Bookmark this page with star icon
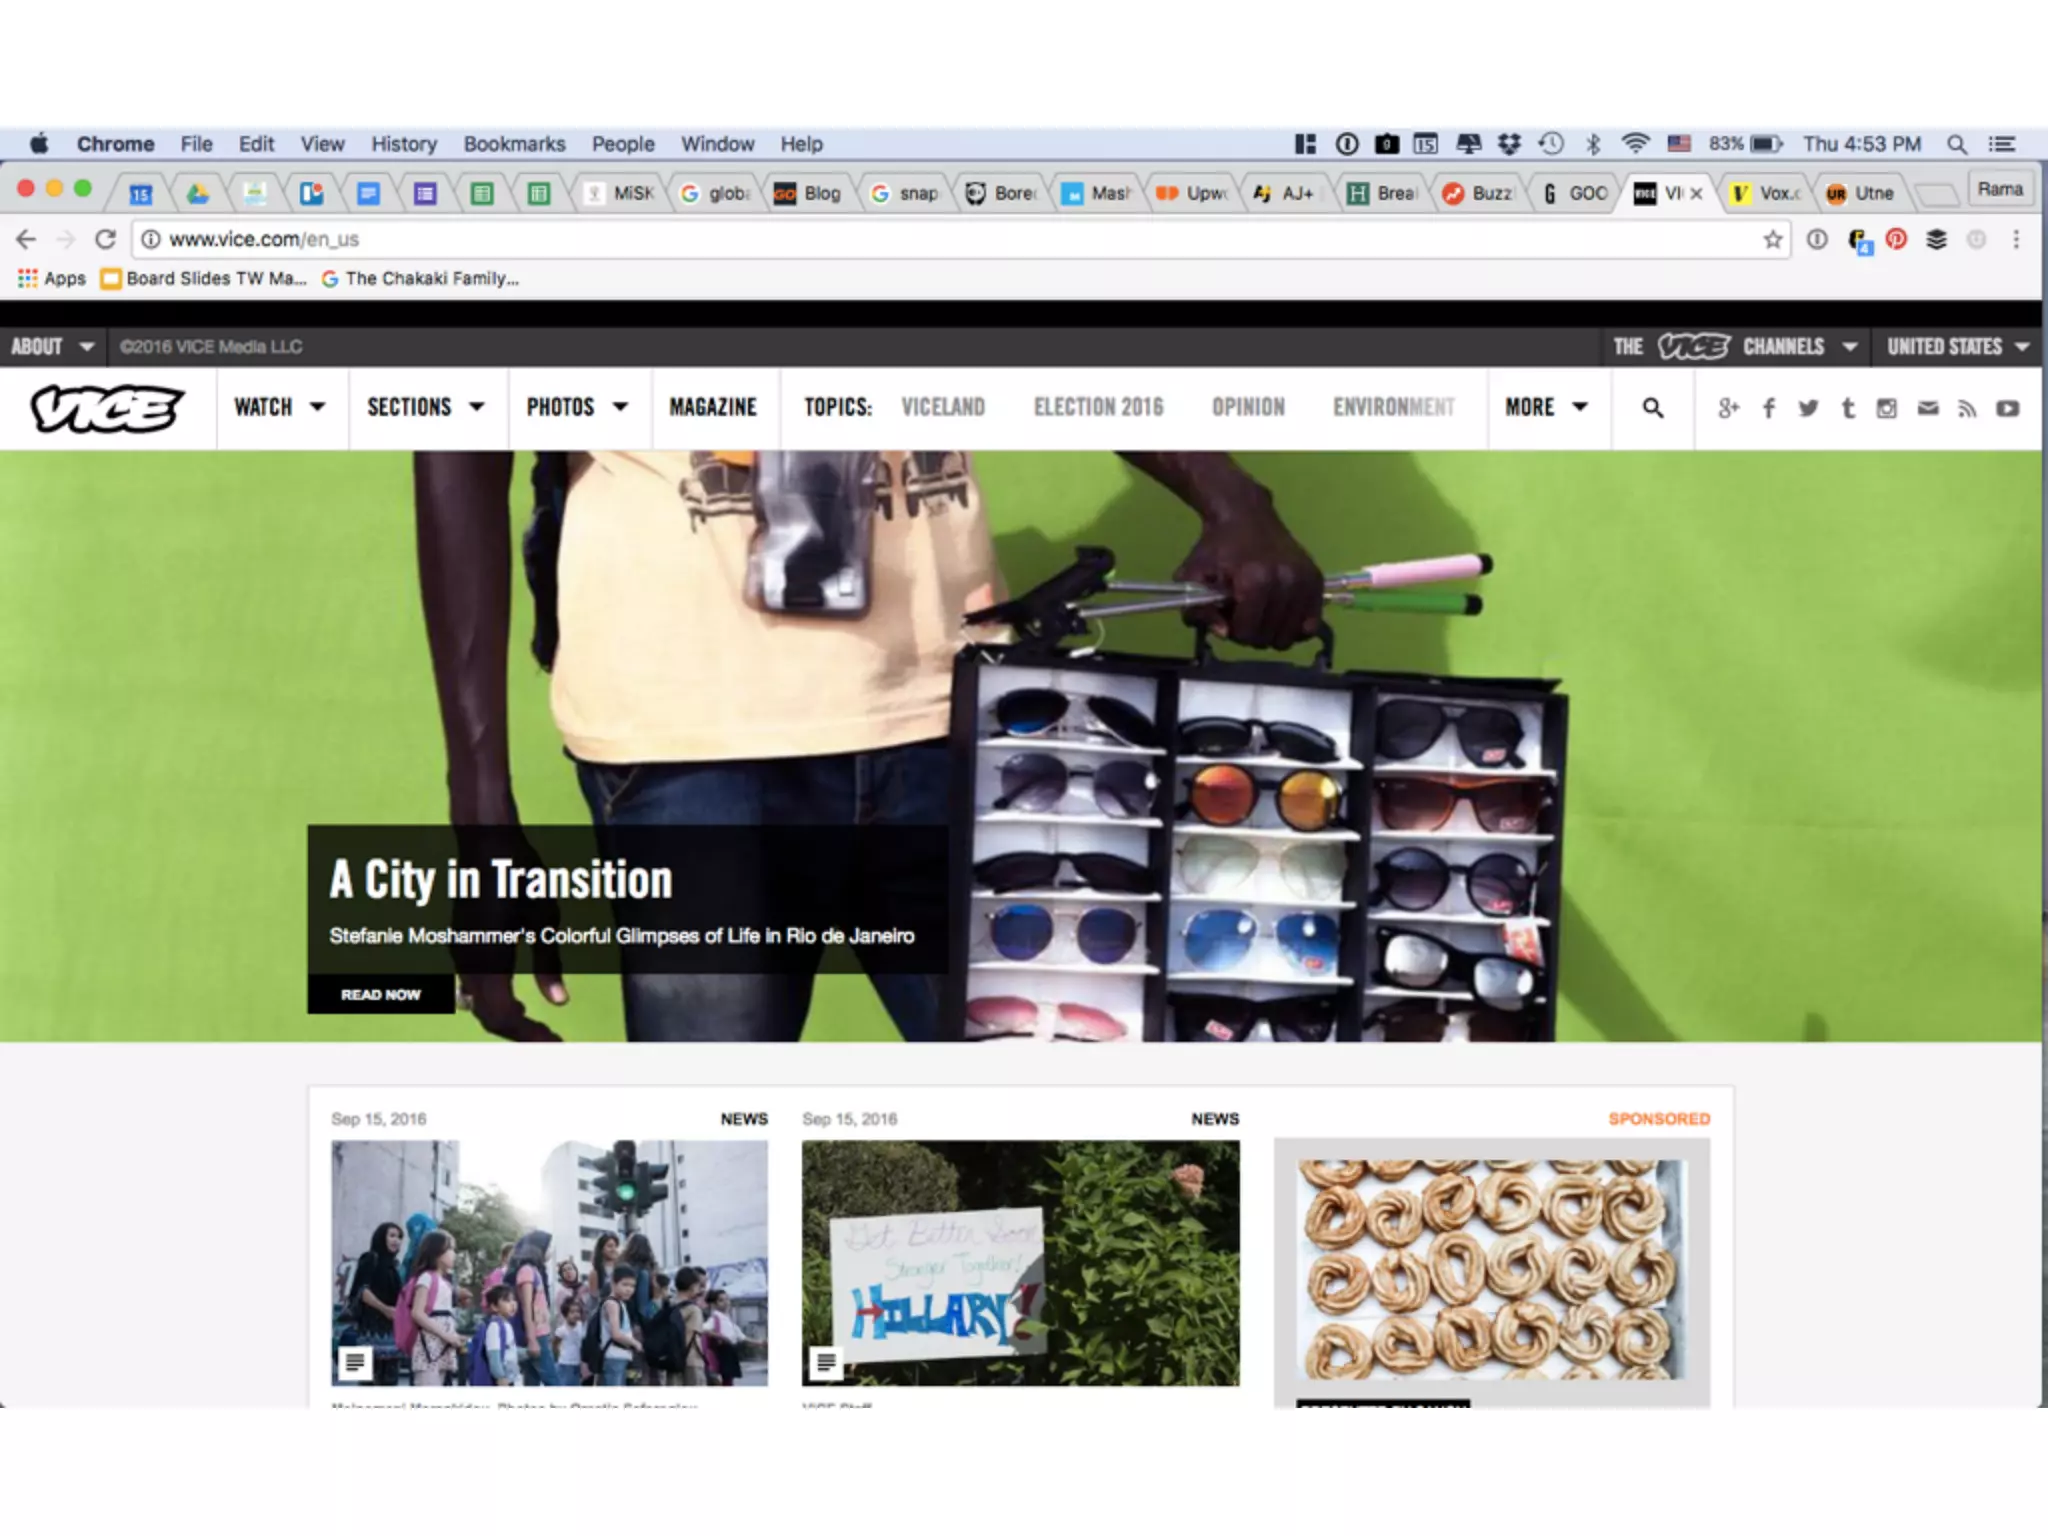The width and height of the screenshot is (2048, 1536). point(1773,239)
